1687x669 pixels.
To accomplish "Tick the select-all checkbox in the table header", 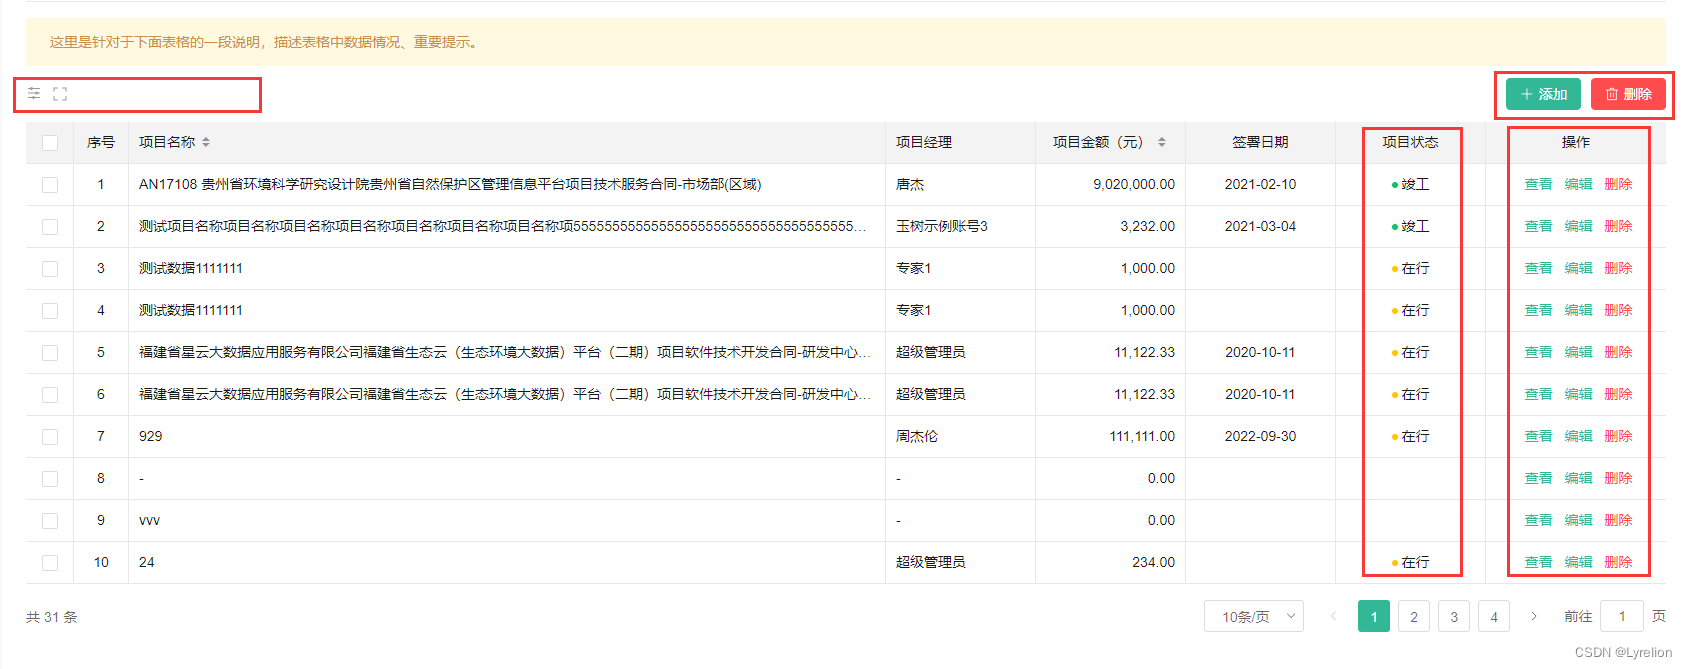I will pyautogui.click(x=50, y=142).
